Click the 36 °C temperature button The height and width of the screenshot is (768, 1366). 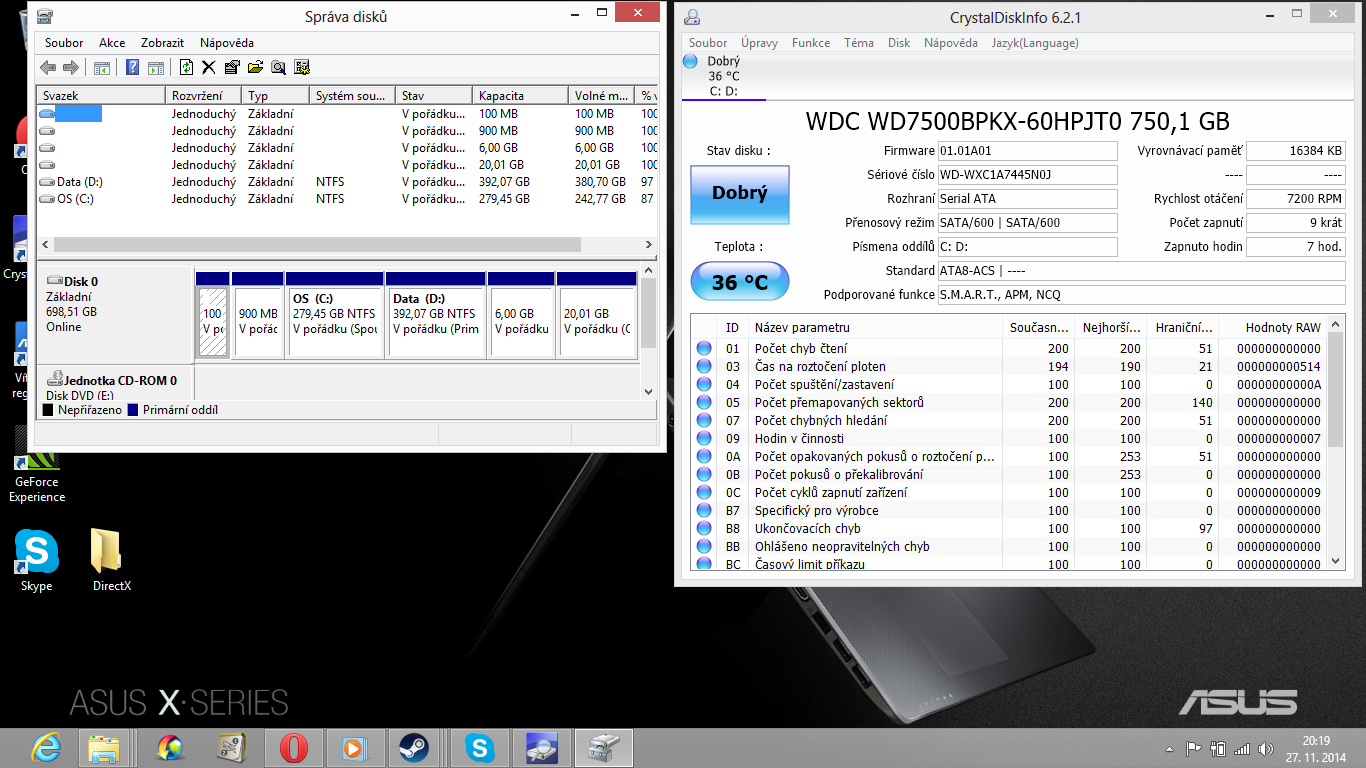pos(739,283)
